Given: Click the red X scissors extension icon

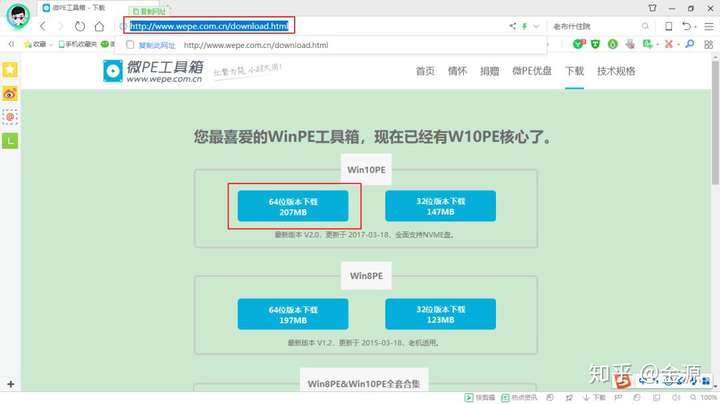Looking at the screenshot, I should pyautogui.click(x=669, y=44).
